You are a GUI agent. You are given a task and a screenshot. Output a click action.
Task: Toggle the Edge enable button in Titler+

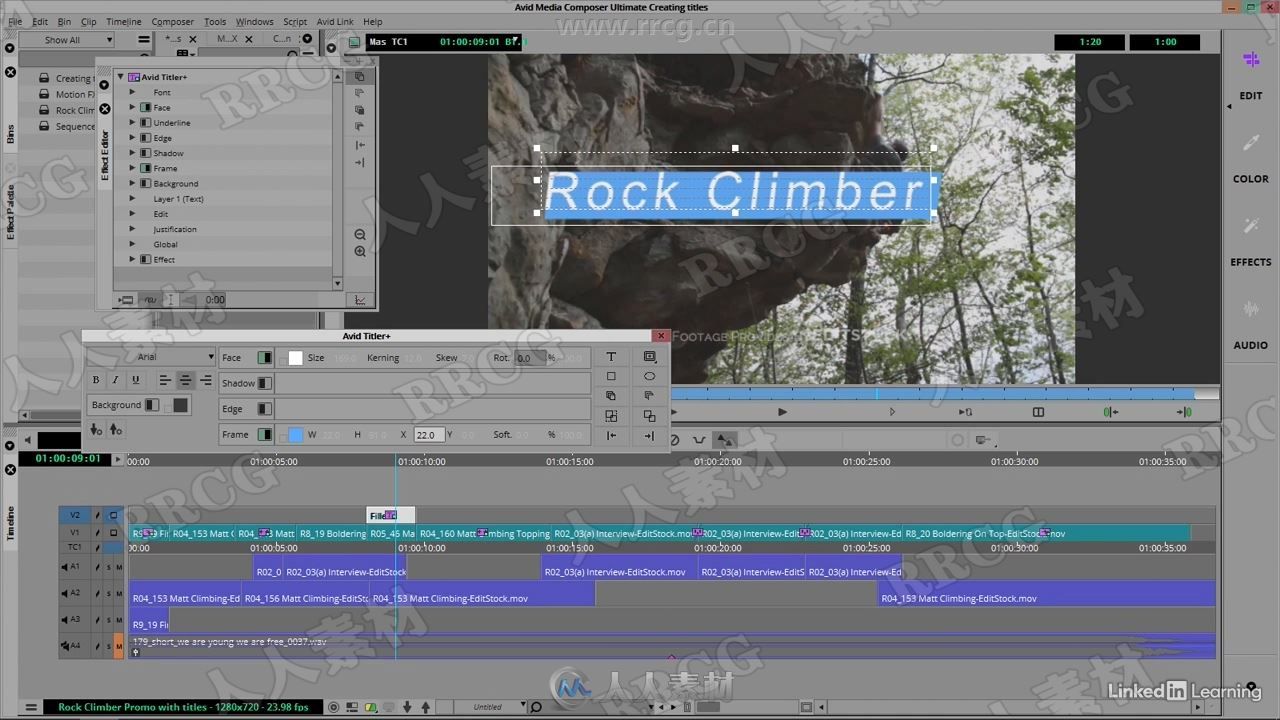point(265,409)
